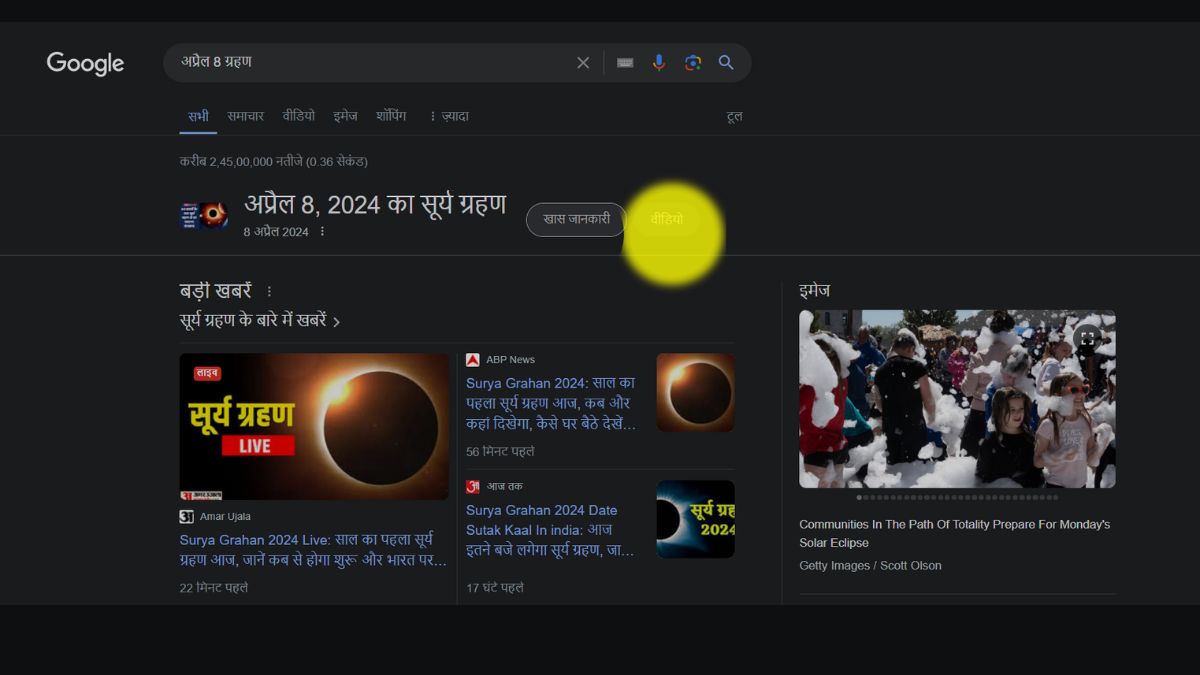This screenshot has height=675, width=1200.
Task: Switch to the समाचार tab
Action: [245, 116]
